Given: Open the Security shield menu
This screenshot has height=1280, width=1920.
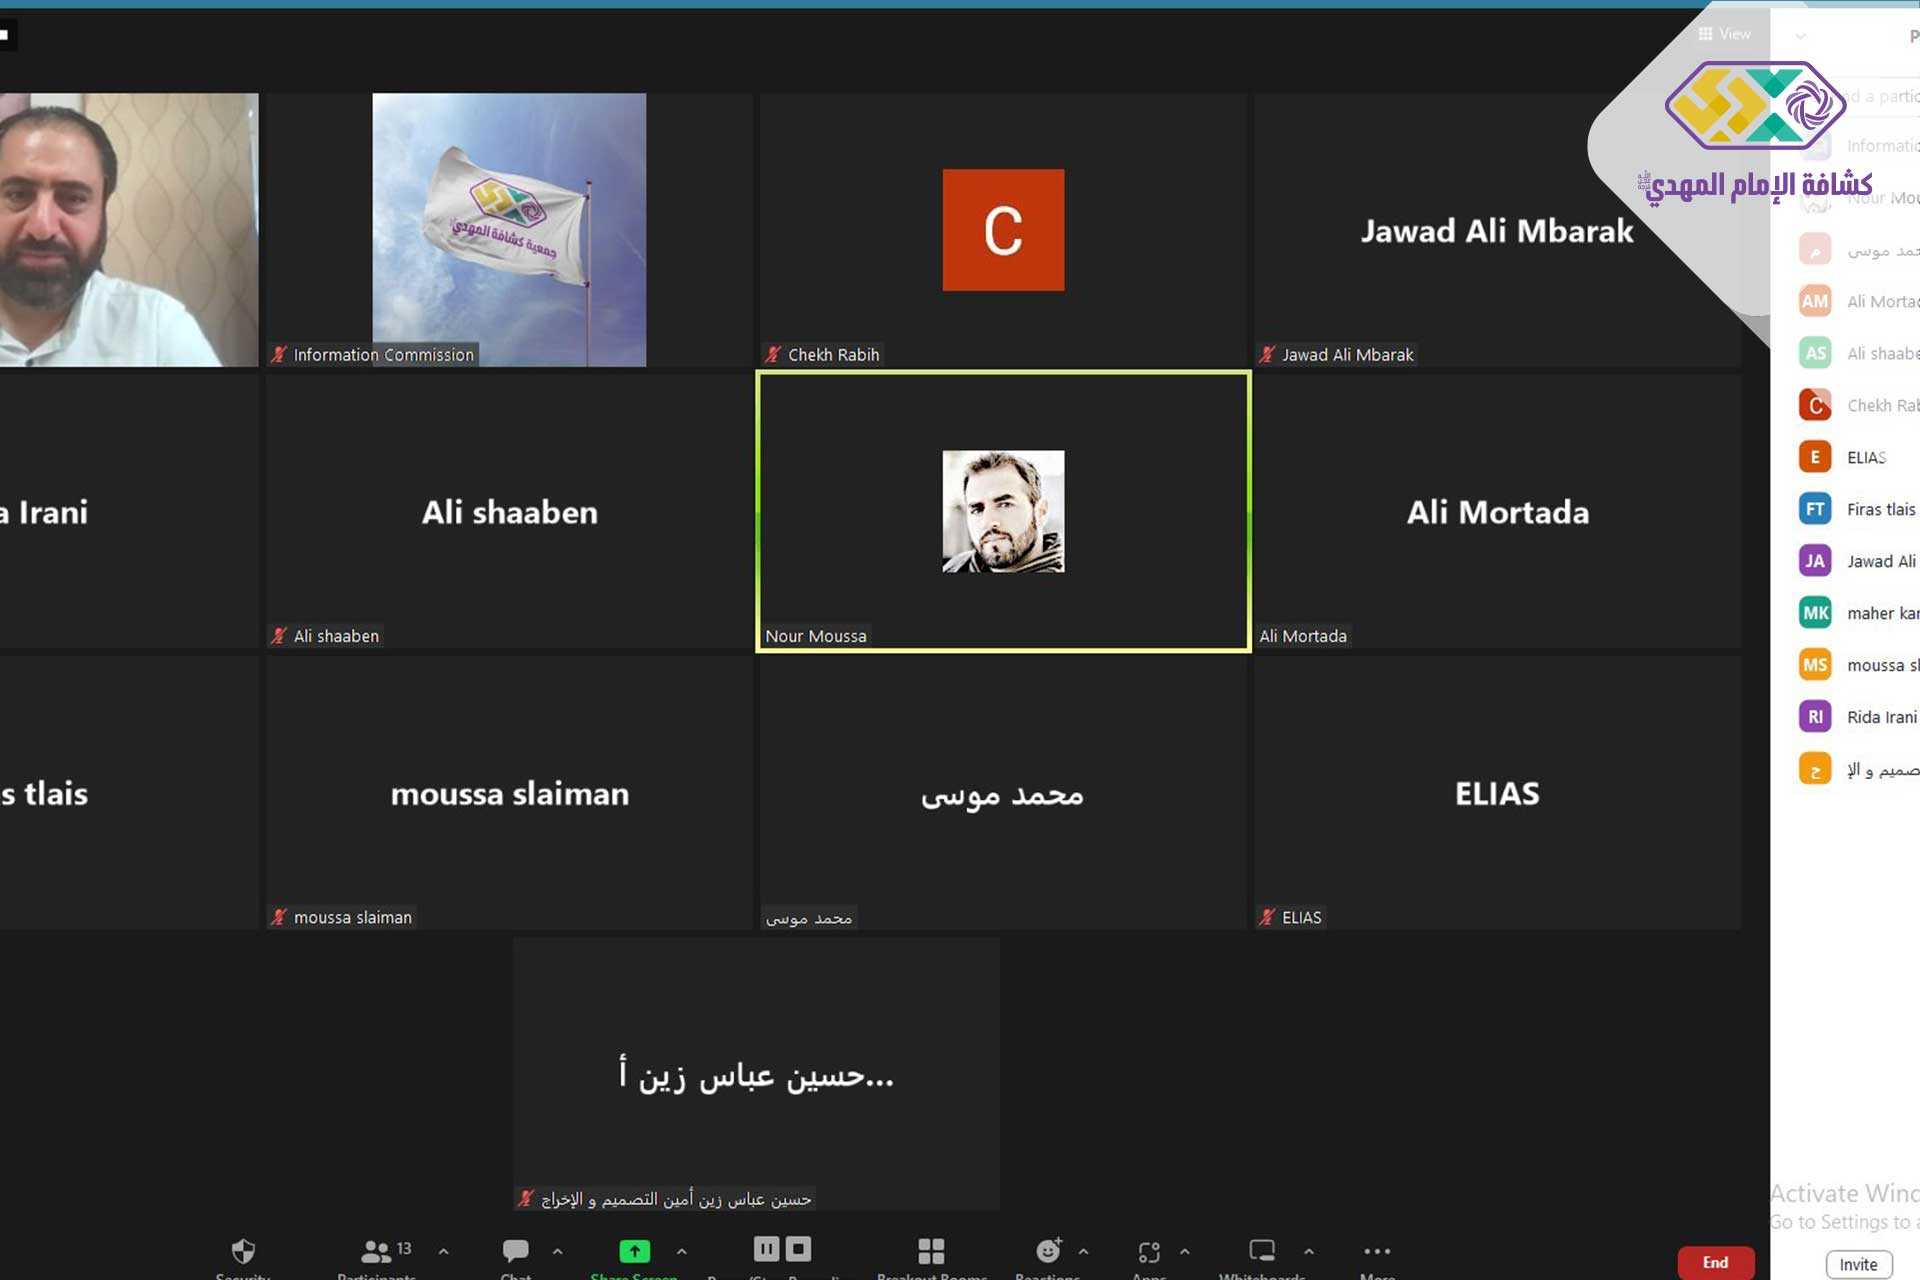Looking at the screenshot, I should tap(243, 1251).
